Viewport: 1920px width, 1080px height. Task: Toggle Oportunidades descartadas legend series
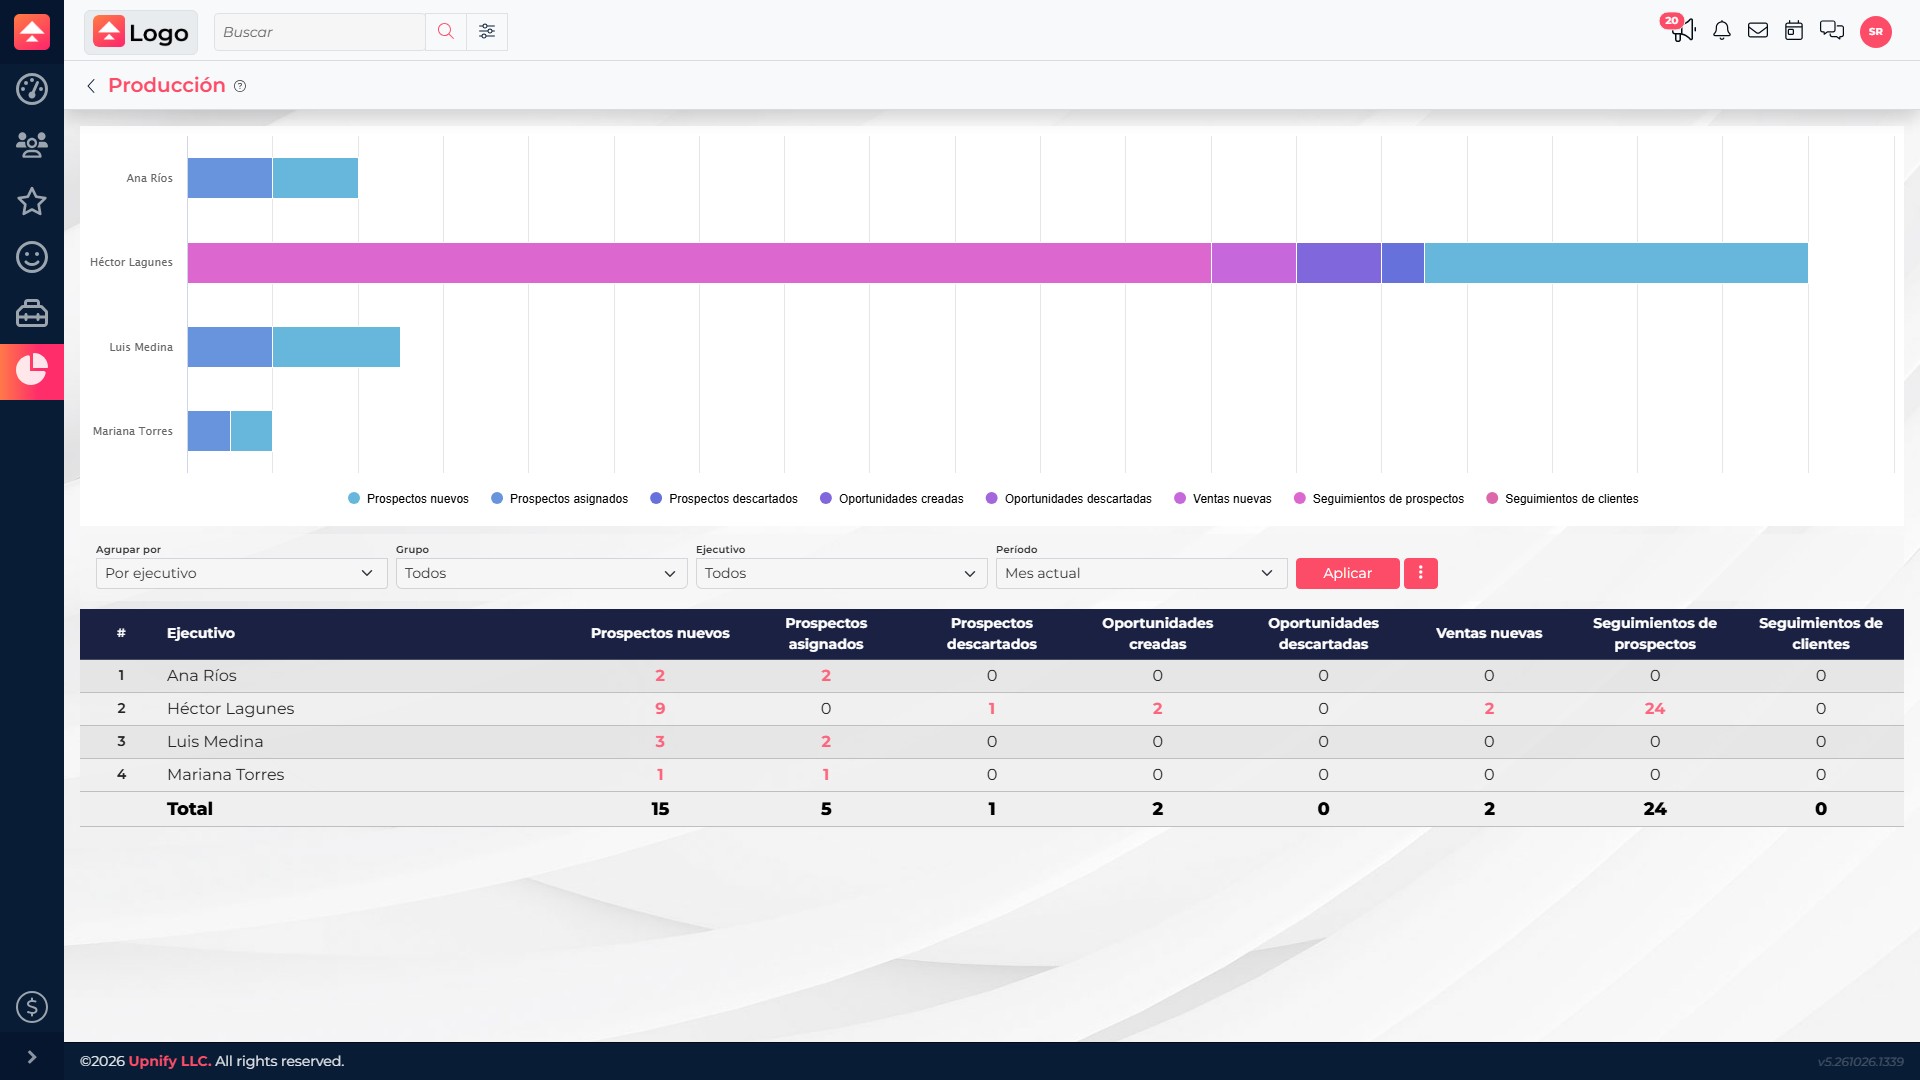coord(1069,499)
